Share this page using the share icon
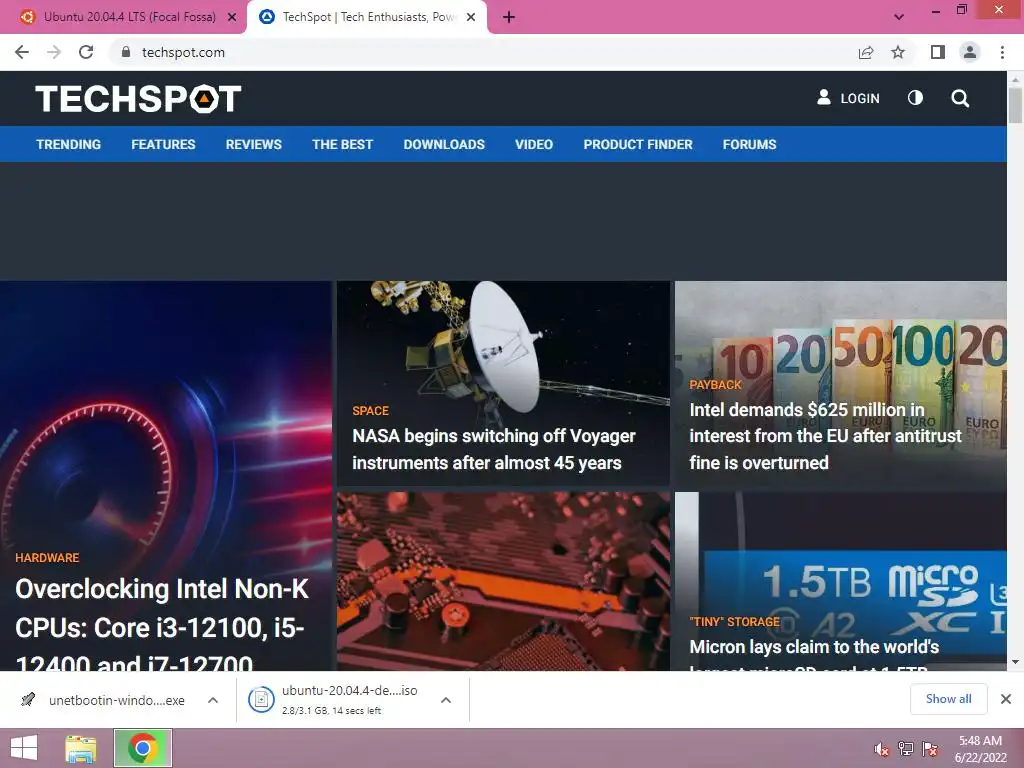 866,52
